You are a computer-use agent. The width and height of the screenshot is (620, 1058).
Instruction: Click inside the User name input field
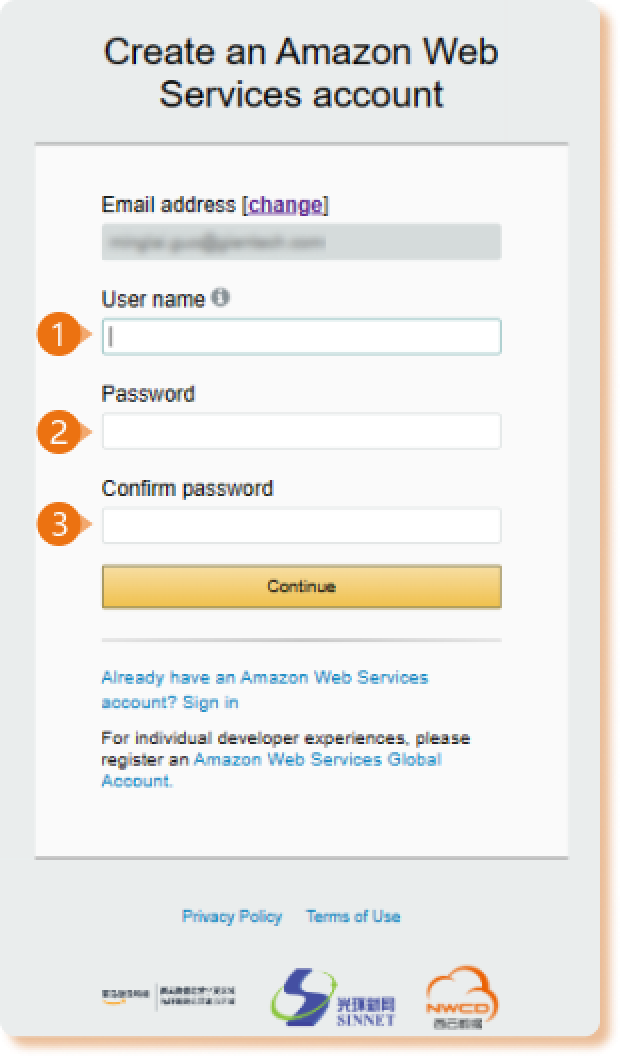(300, 337)
